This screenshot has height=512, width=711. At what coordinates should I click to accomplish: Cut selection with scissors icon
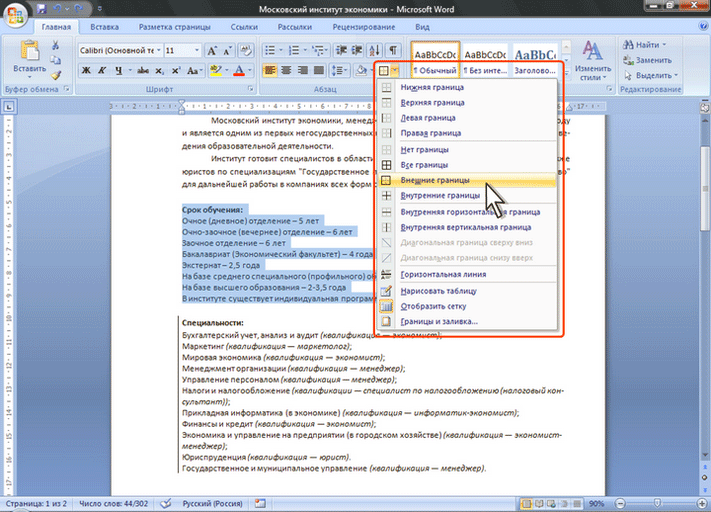coord(55,45)
